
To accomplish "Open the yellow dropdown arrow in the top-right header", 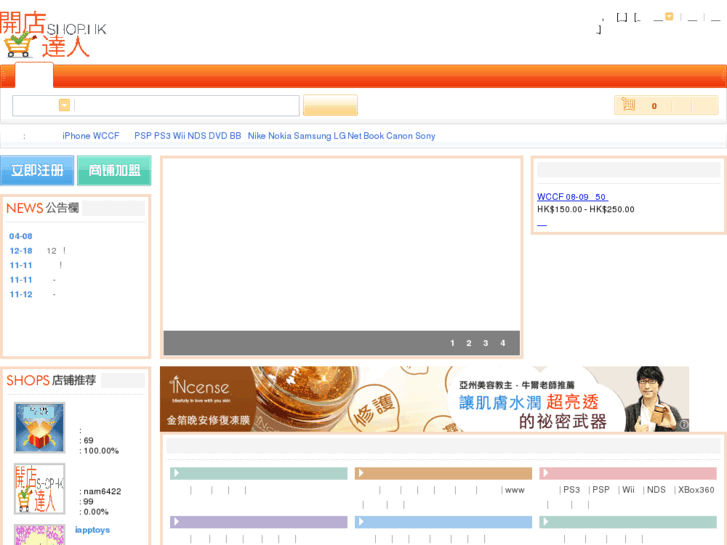I will tap(669, 17).
